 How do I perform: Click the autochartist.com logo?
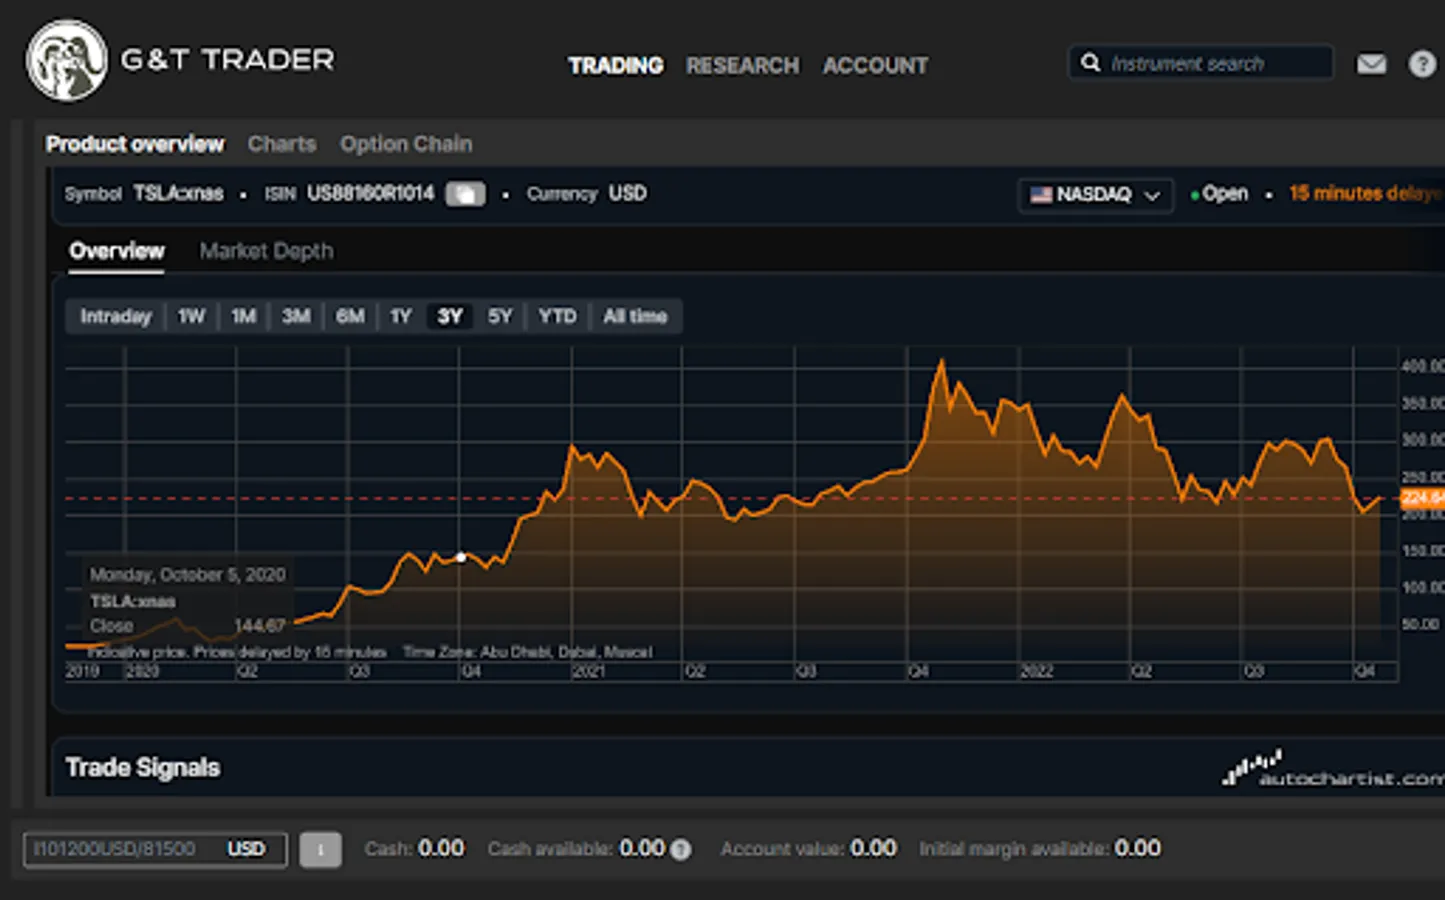tap(1333, 769)
